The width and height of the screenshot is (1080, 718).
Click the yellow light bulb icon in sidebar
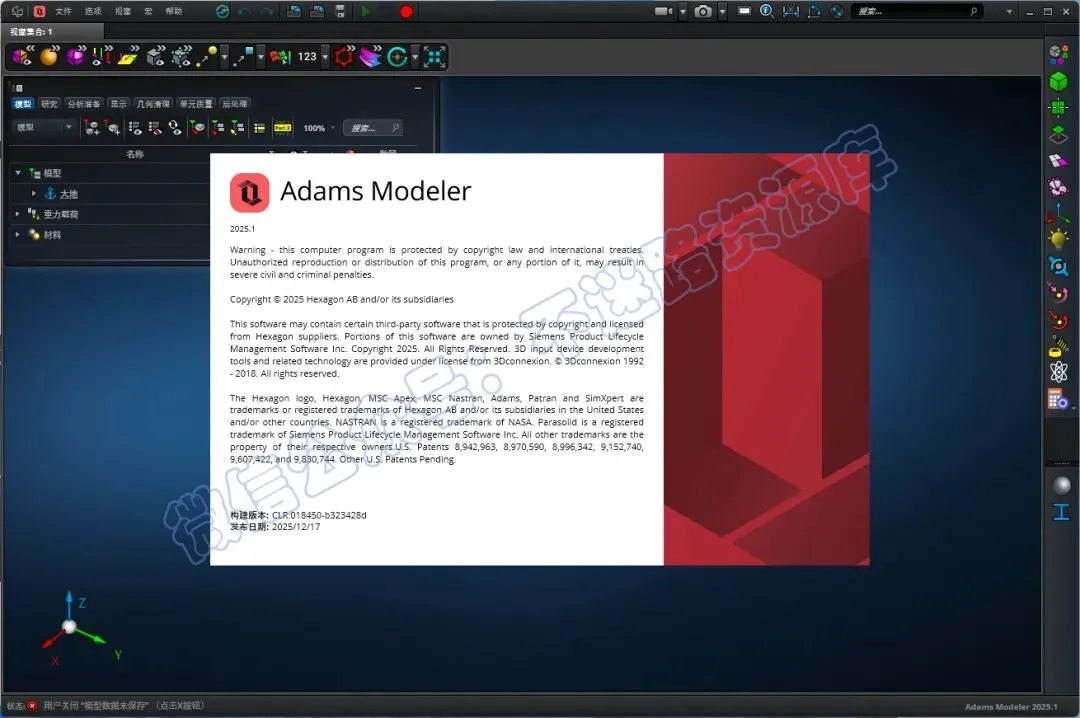(x=1059, y=239)
